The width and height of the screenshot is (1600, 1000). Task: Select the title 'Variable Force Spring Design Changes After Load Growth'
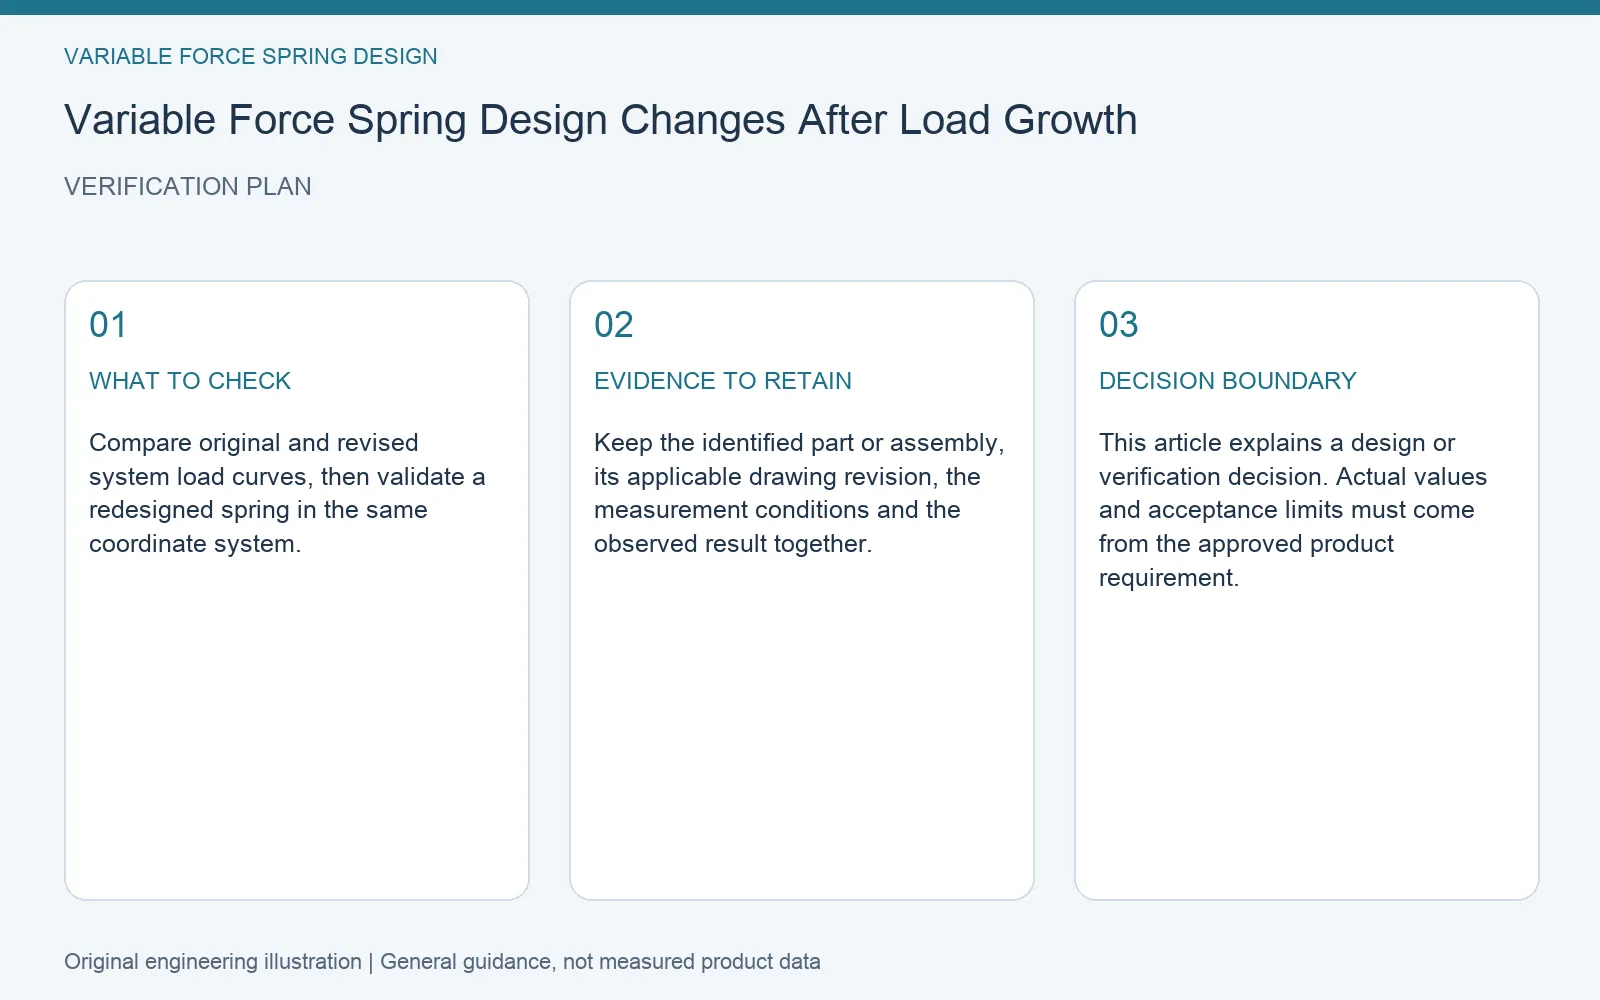click(x=601, y=120)
